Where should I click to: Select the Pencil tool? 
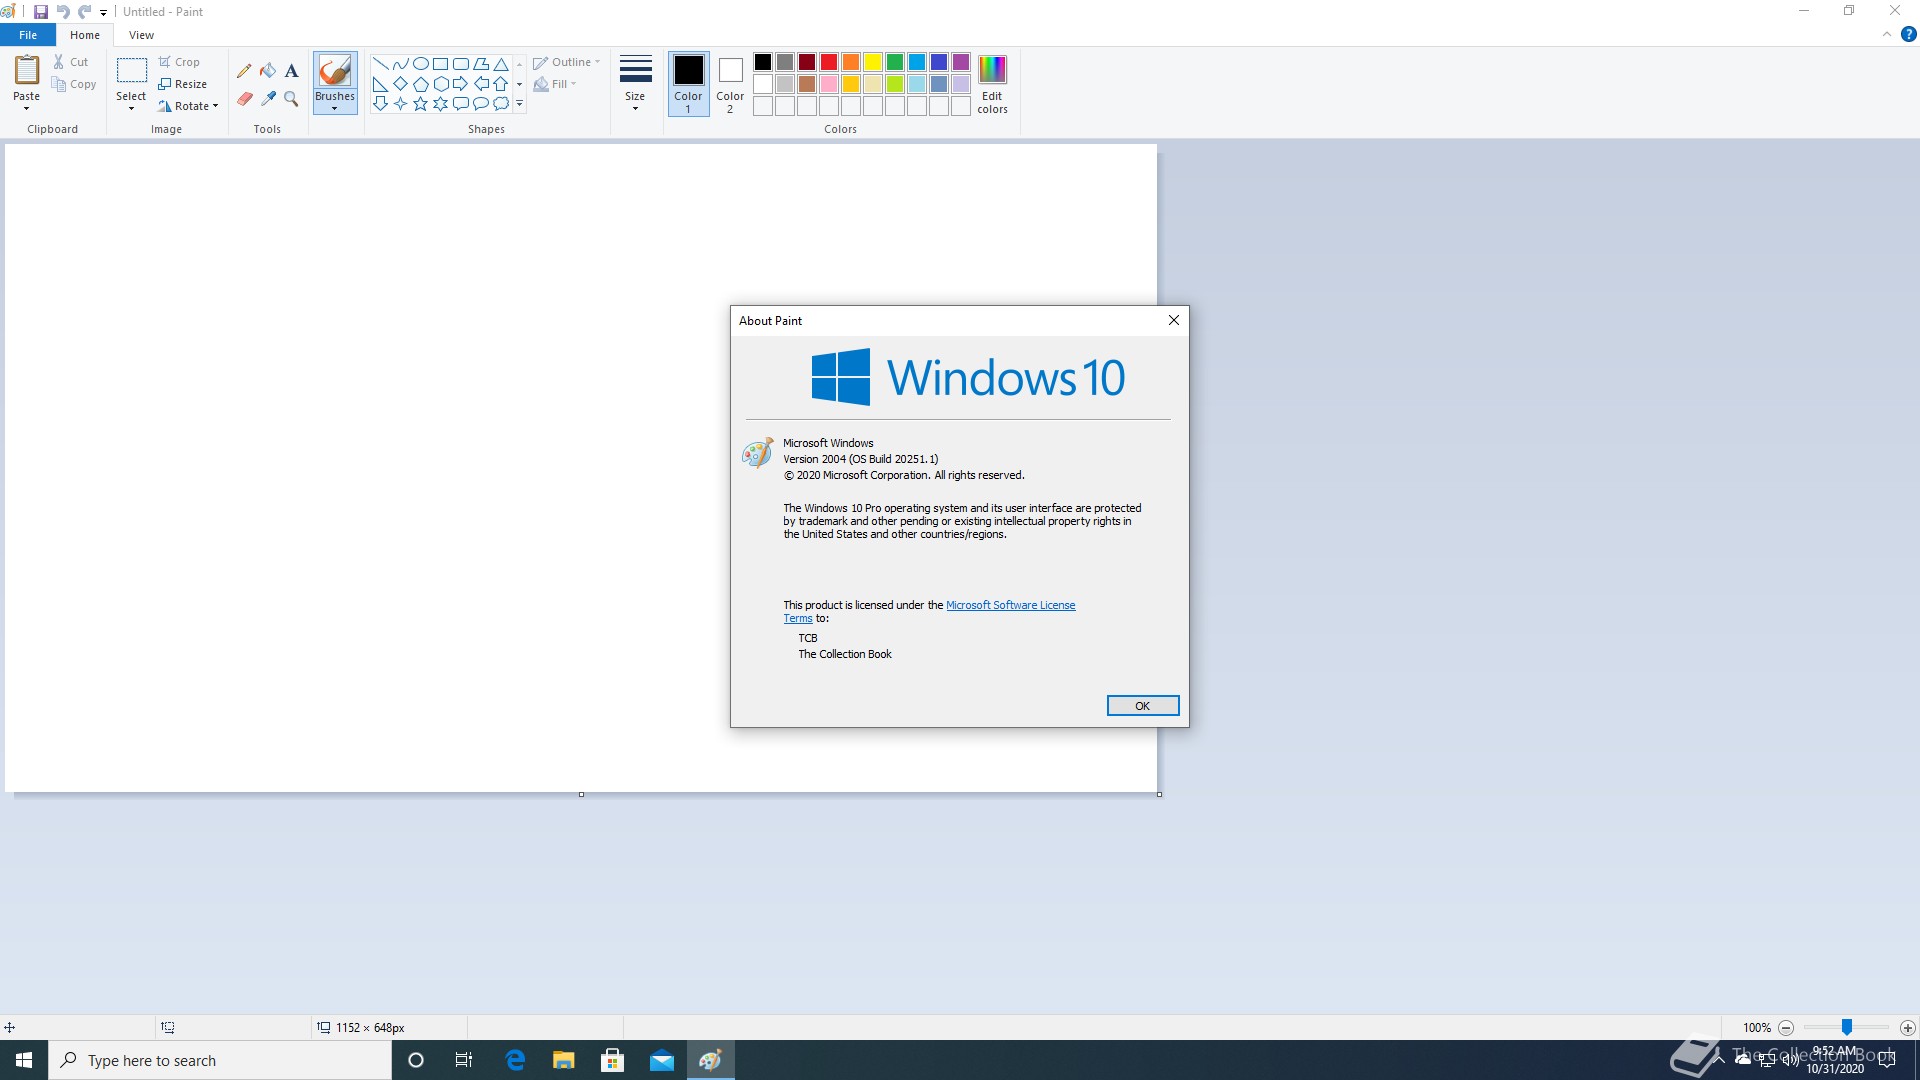pos(244,71)
